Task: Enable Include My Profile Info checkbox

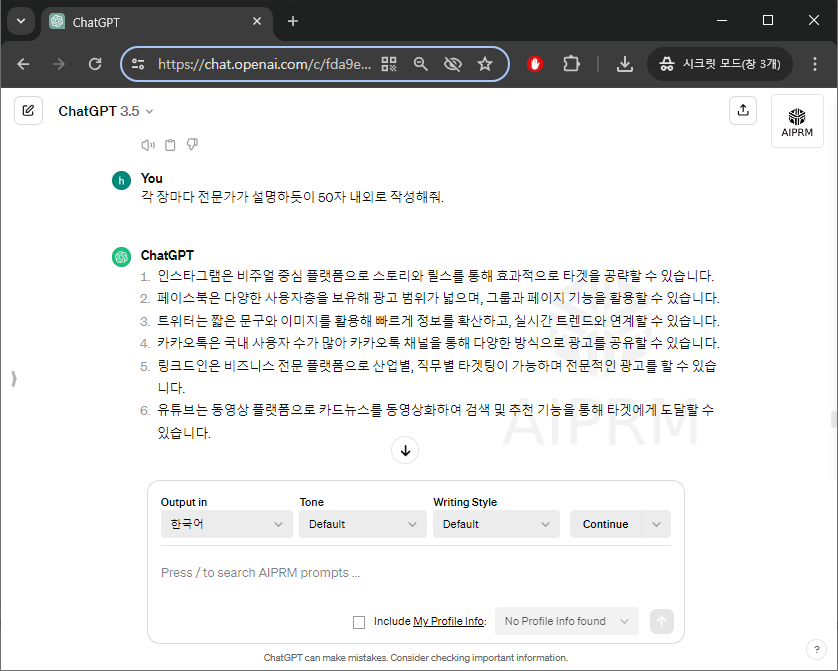Action: [359, 622]
